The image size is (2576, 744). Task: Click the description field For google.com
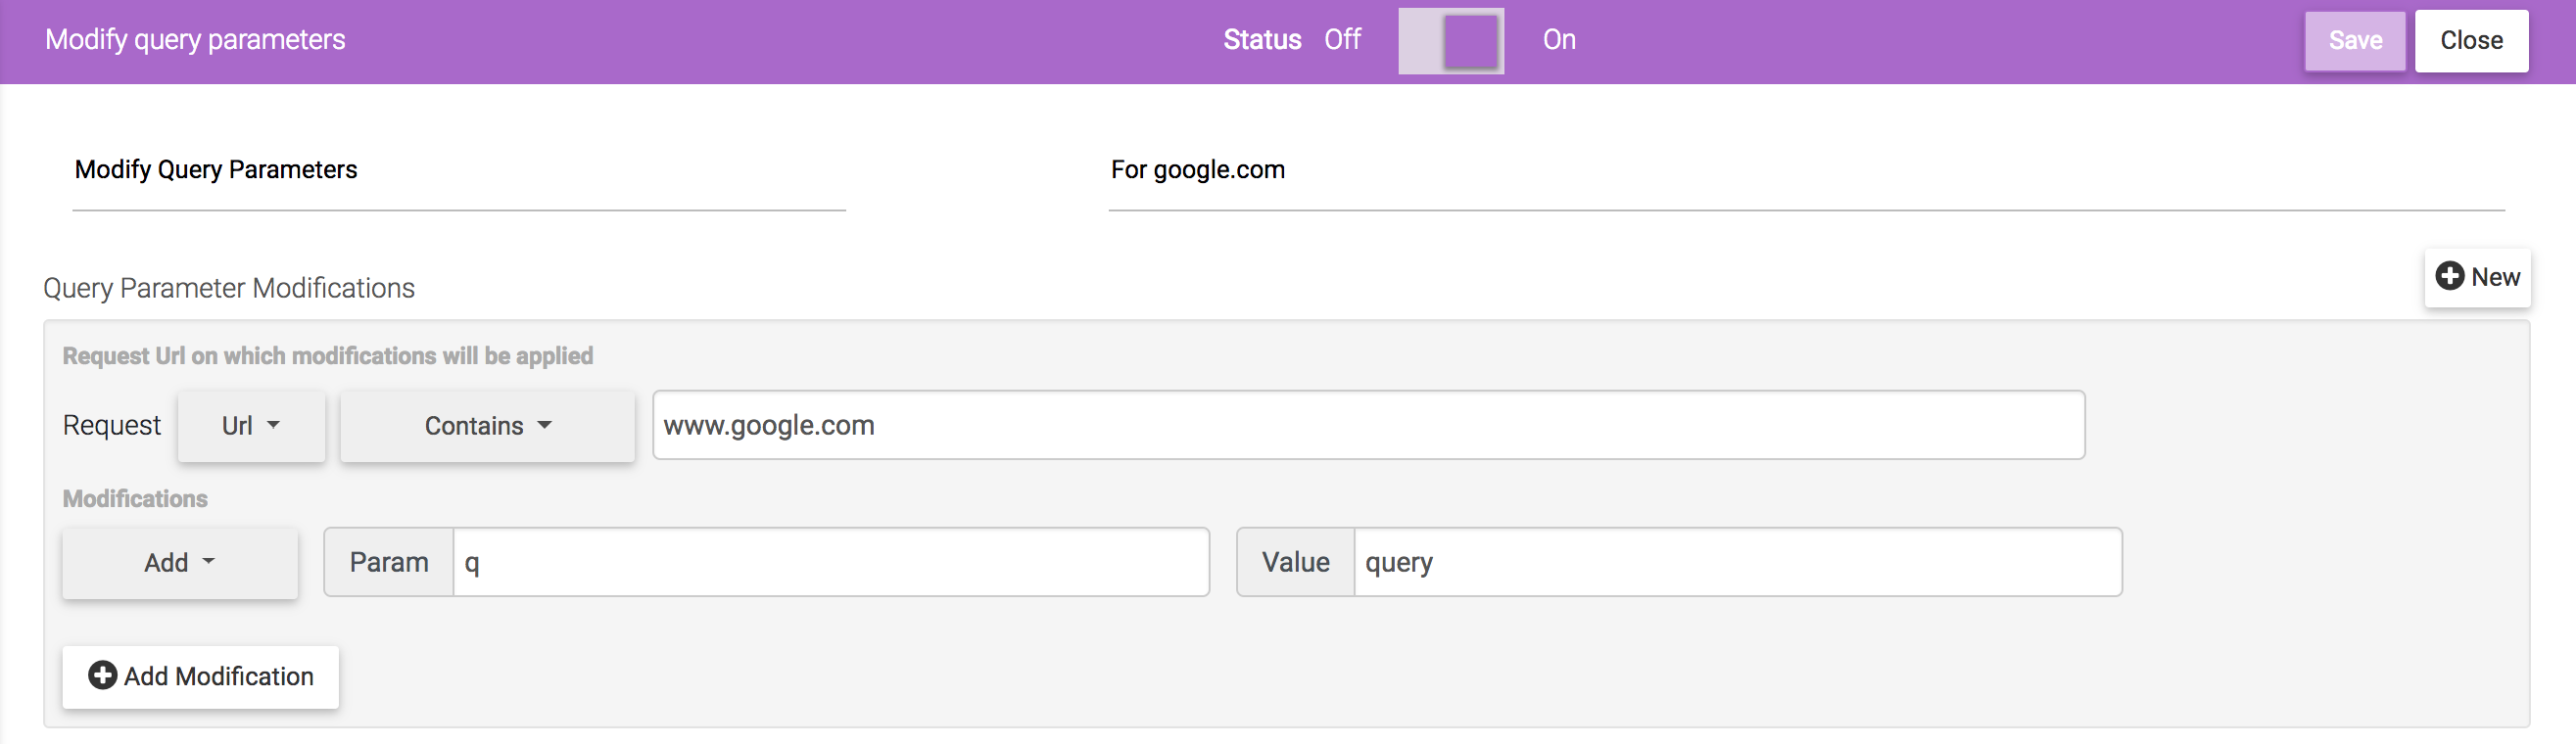click(1805, 170)
